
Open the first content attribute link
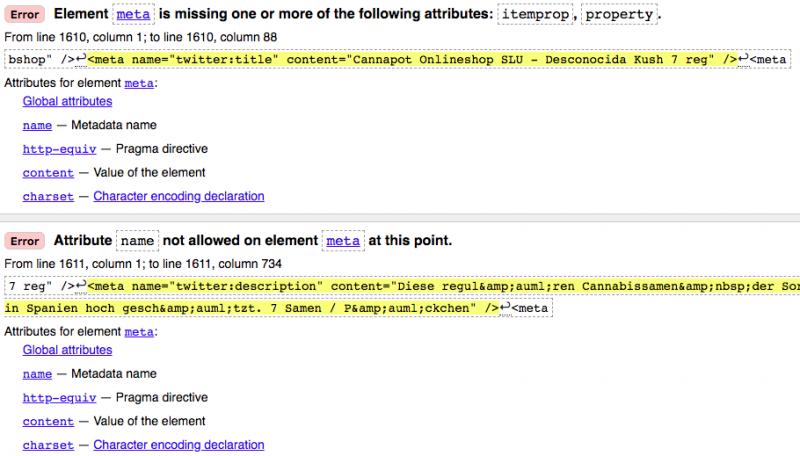coord(48,173)
